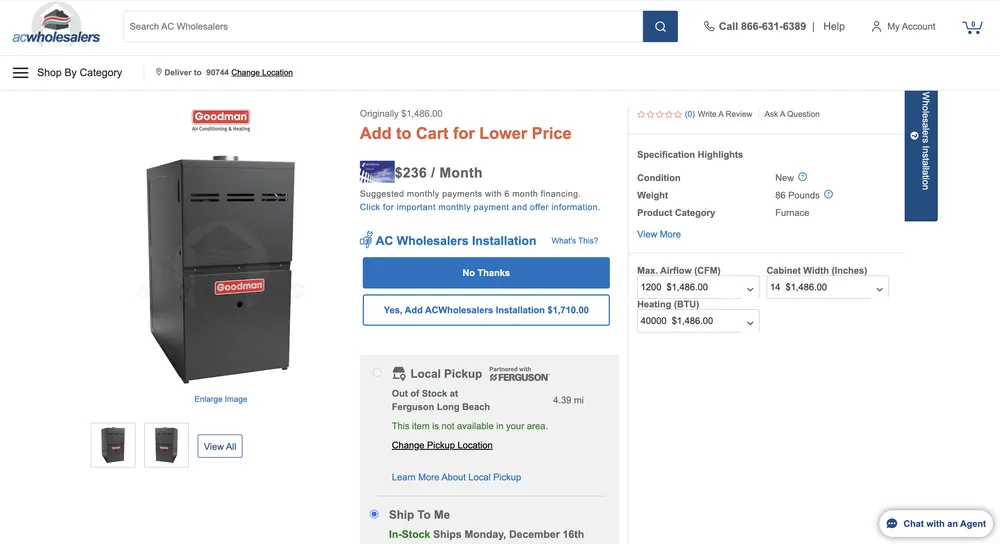Open the shopping cart icon

point(972,27)
